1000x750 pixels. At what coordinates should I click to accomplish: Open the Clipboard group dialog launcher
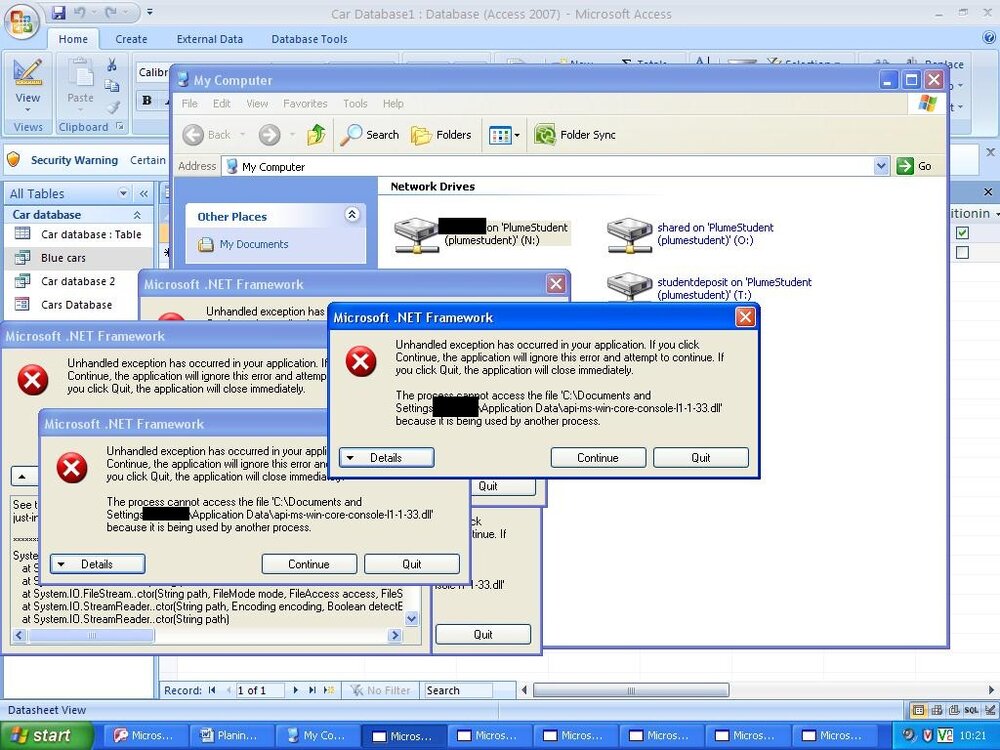tap(120, 126)
